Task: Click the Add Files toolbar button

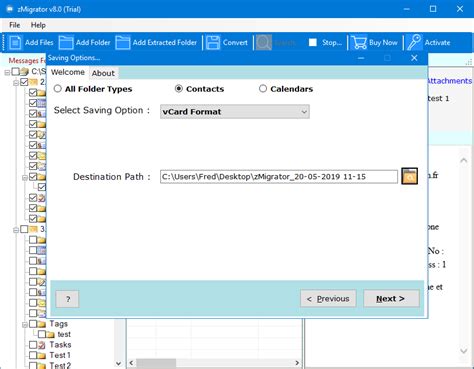Action: (x=31, y=43)
